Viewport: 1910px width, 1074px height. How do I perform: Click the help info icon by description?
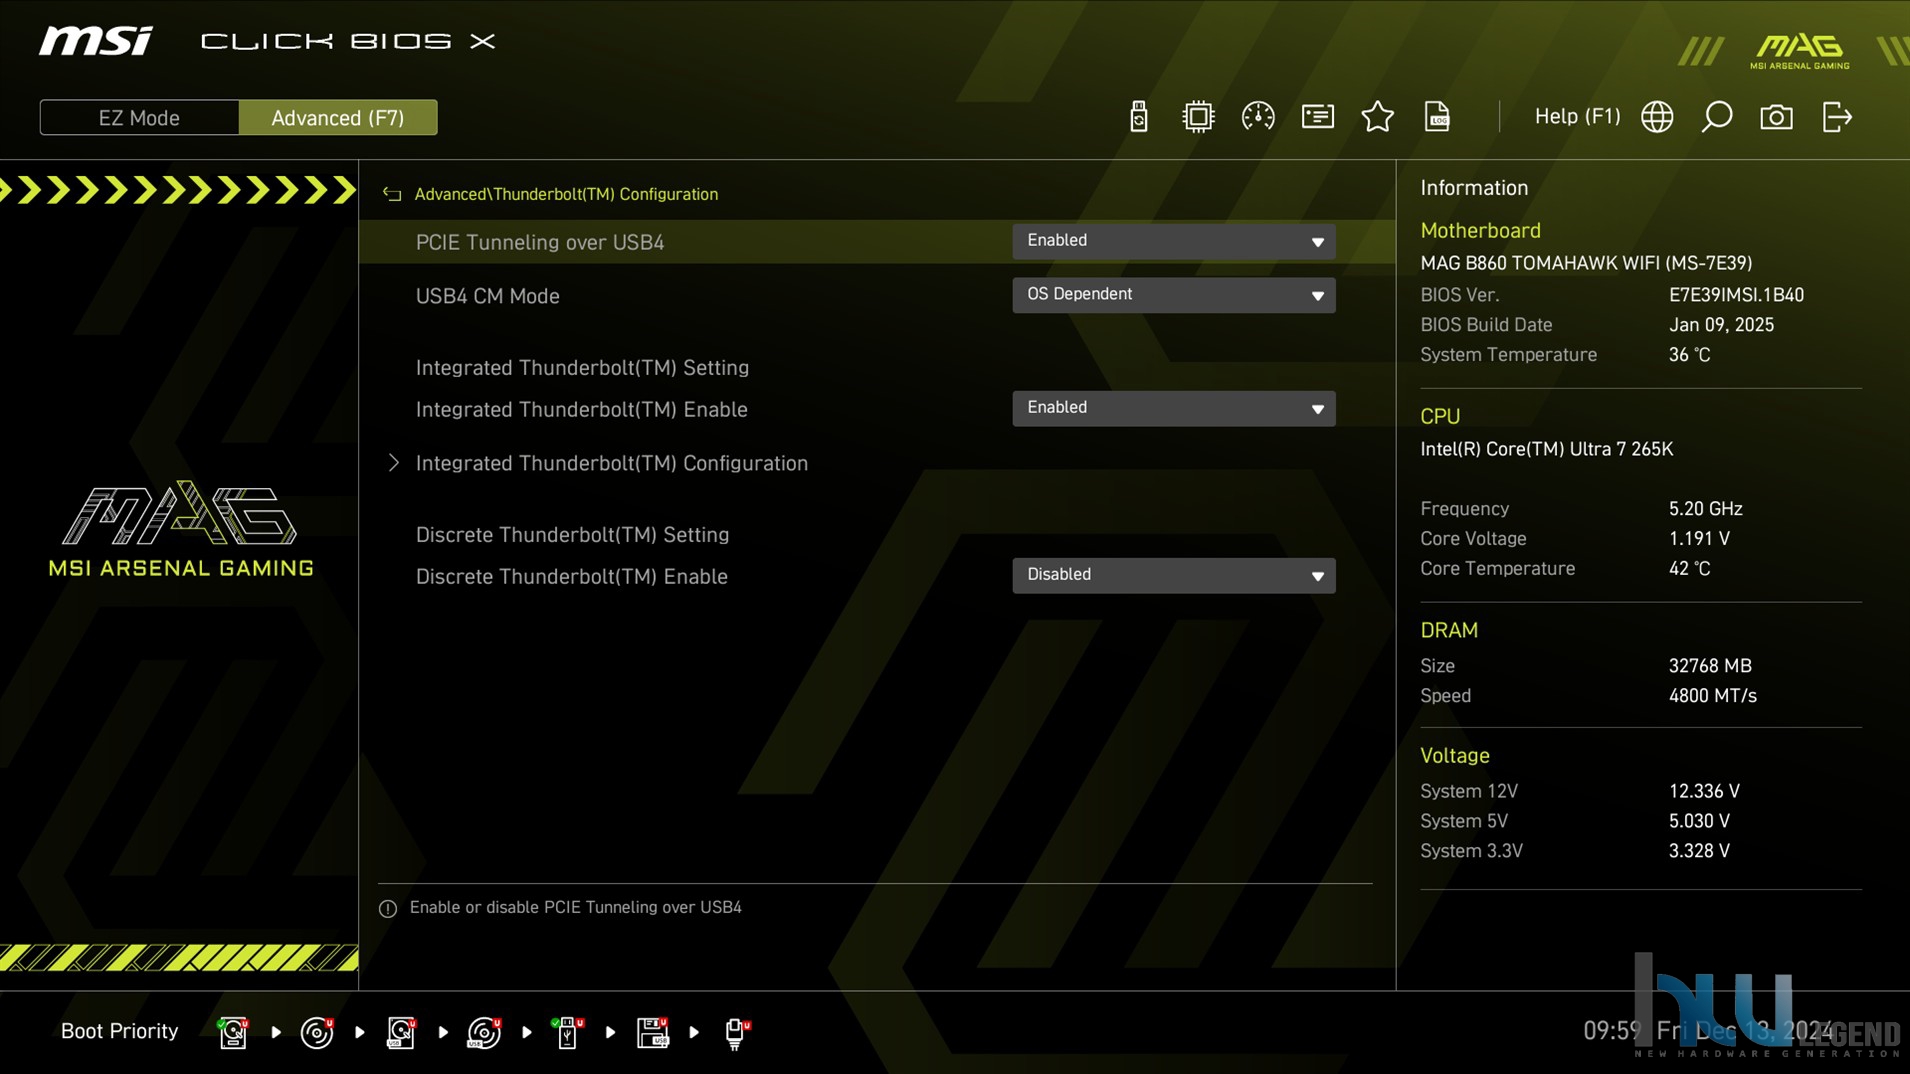click(388, 908)
